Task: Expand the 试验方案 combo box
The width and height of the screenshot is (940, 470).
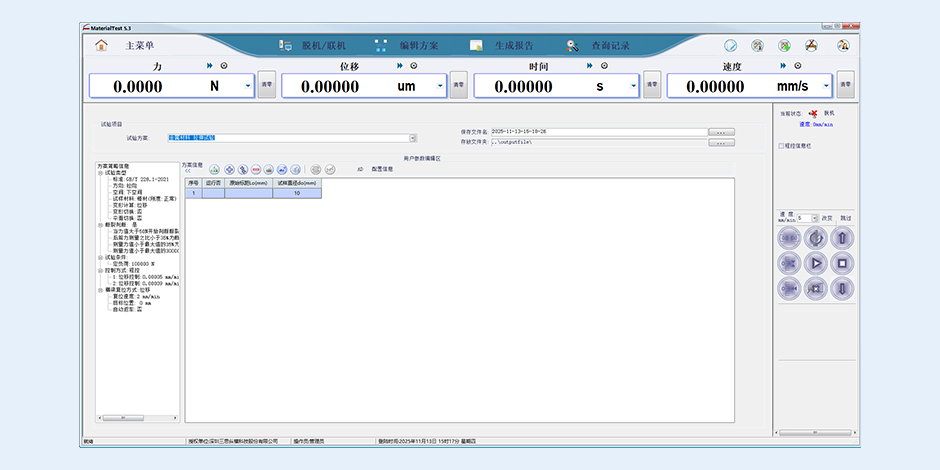Action: [x=413, y=137]
